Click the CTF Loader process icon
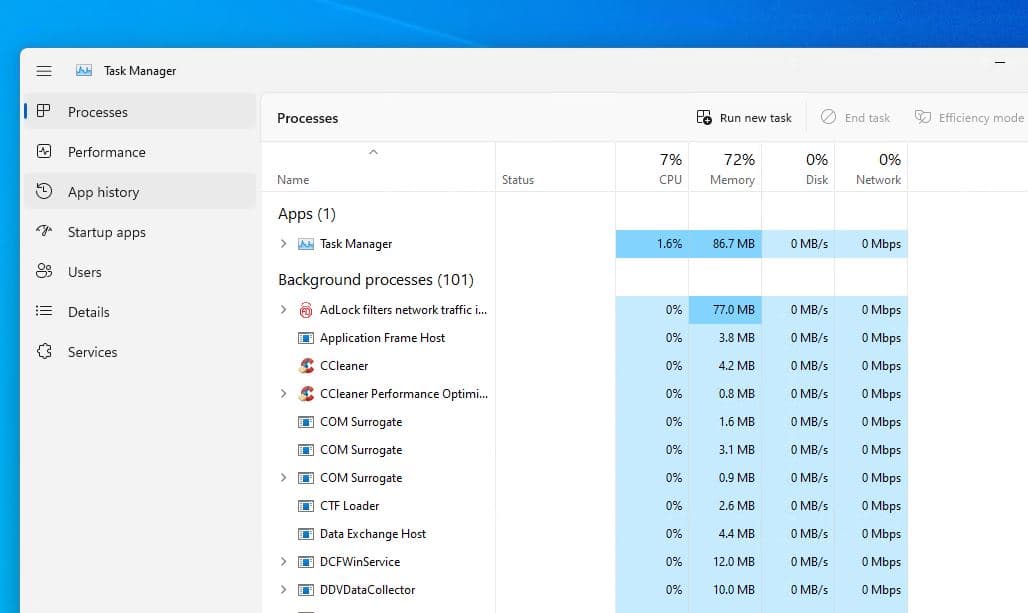The width and height of the screenshot is (1028, 613). coord(306,506)
